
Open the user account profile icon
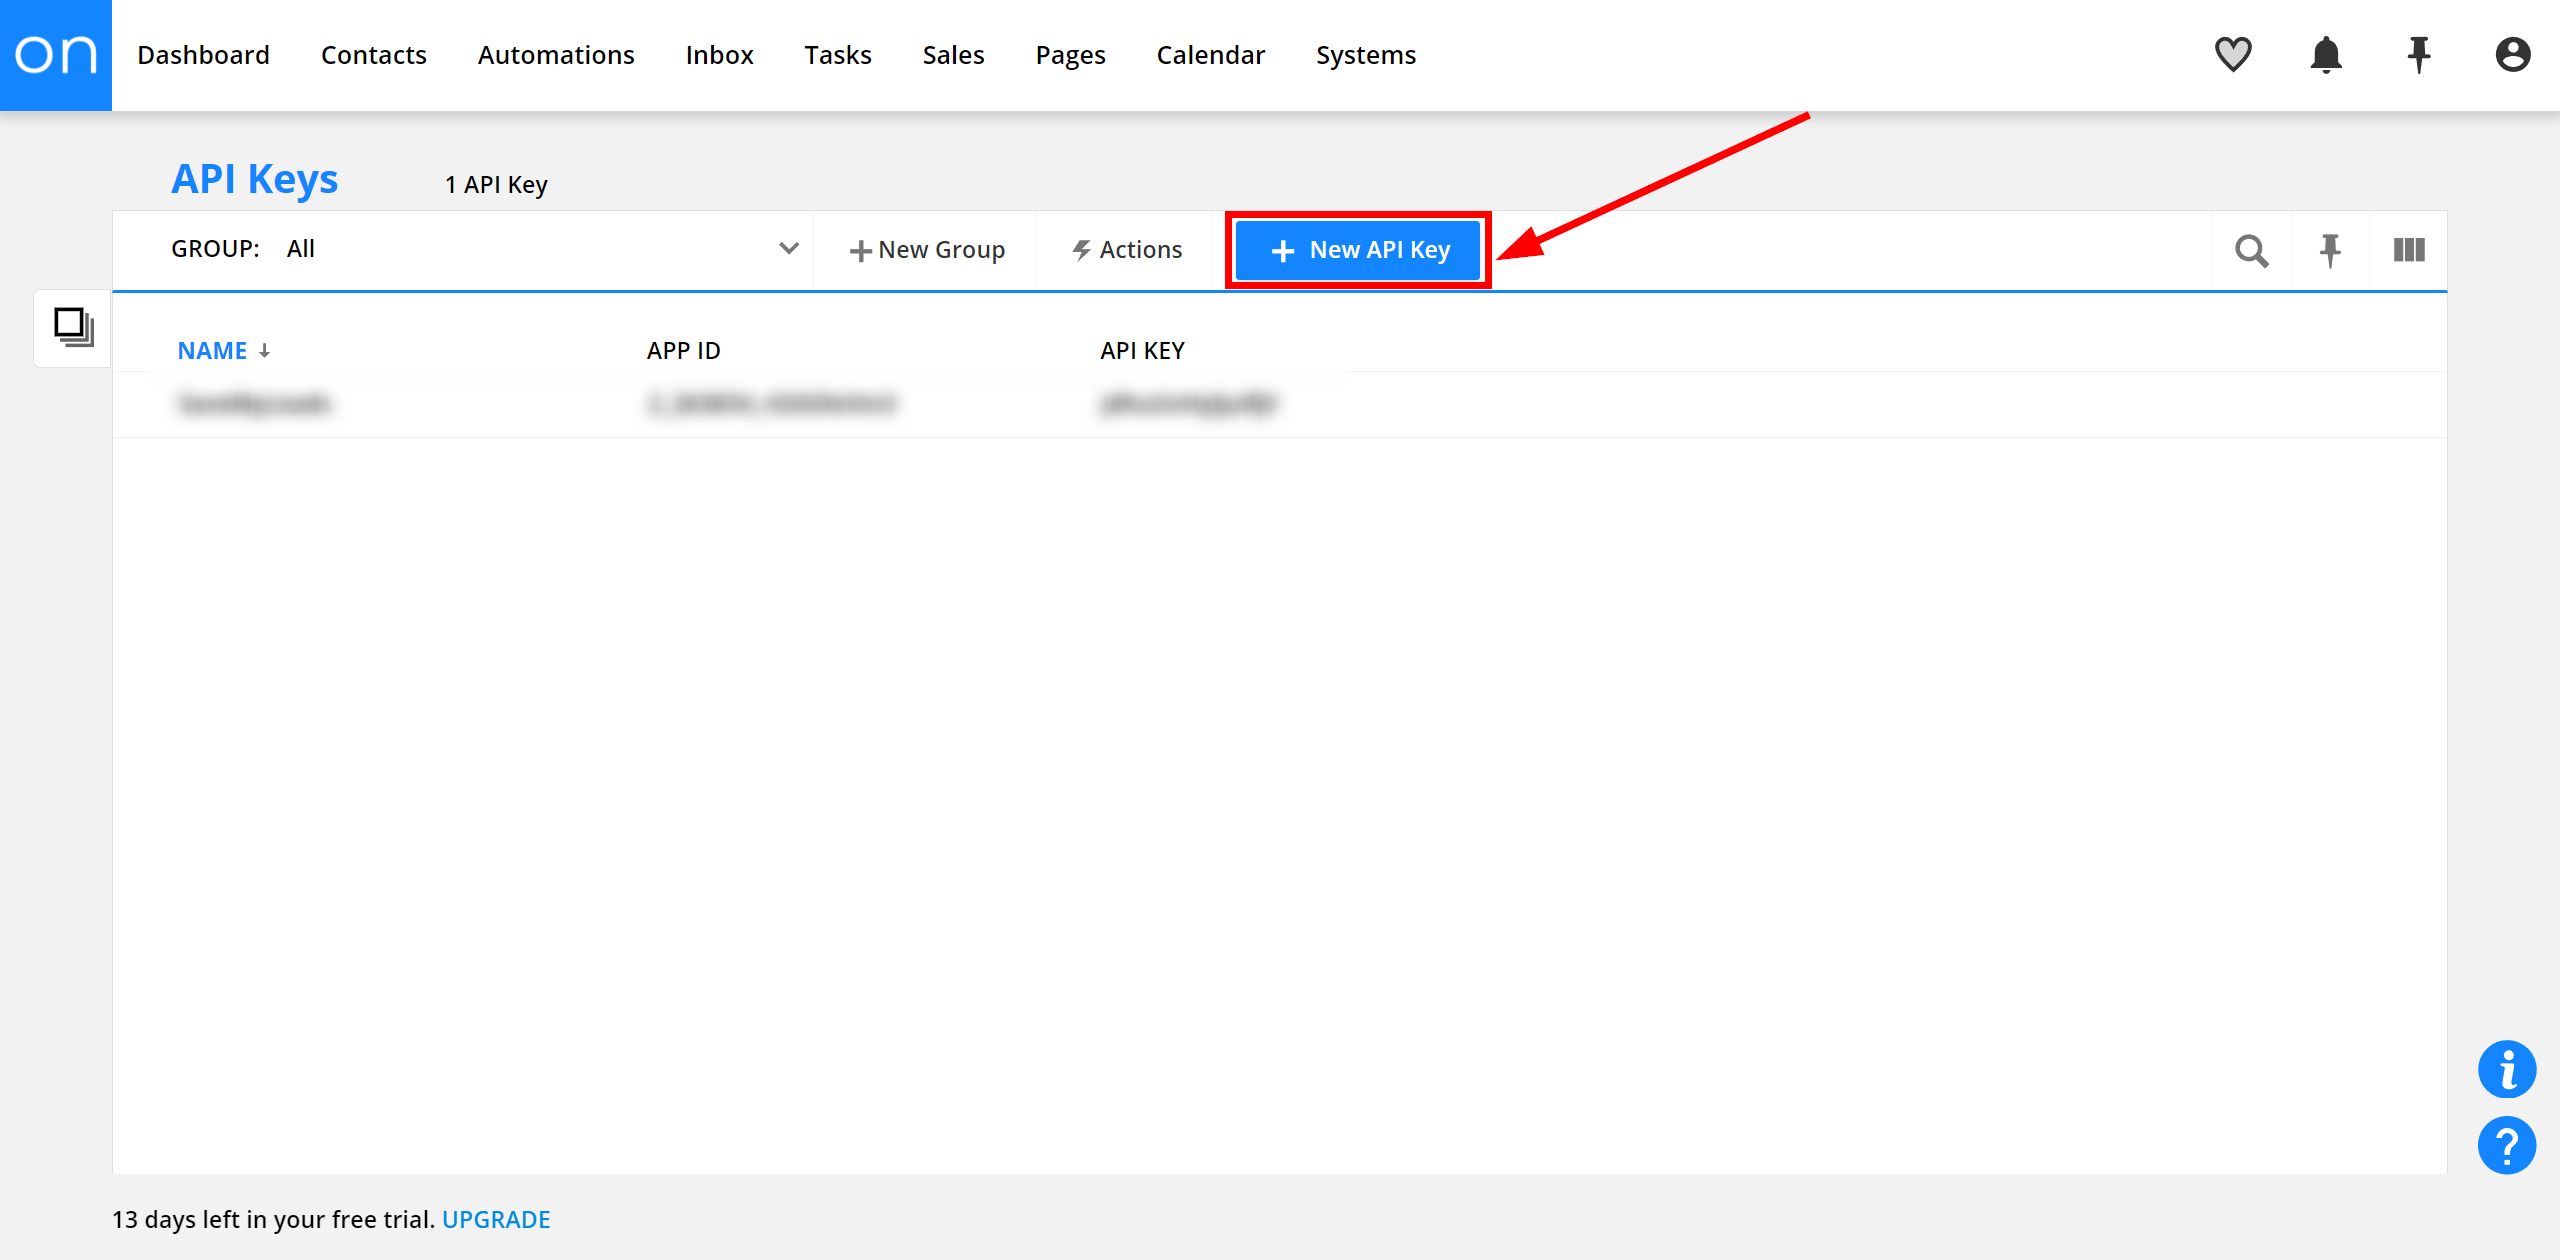[2512, 54]
